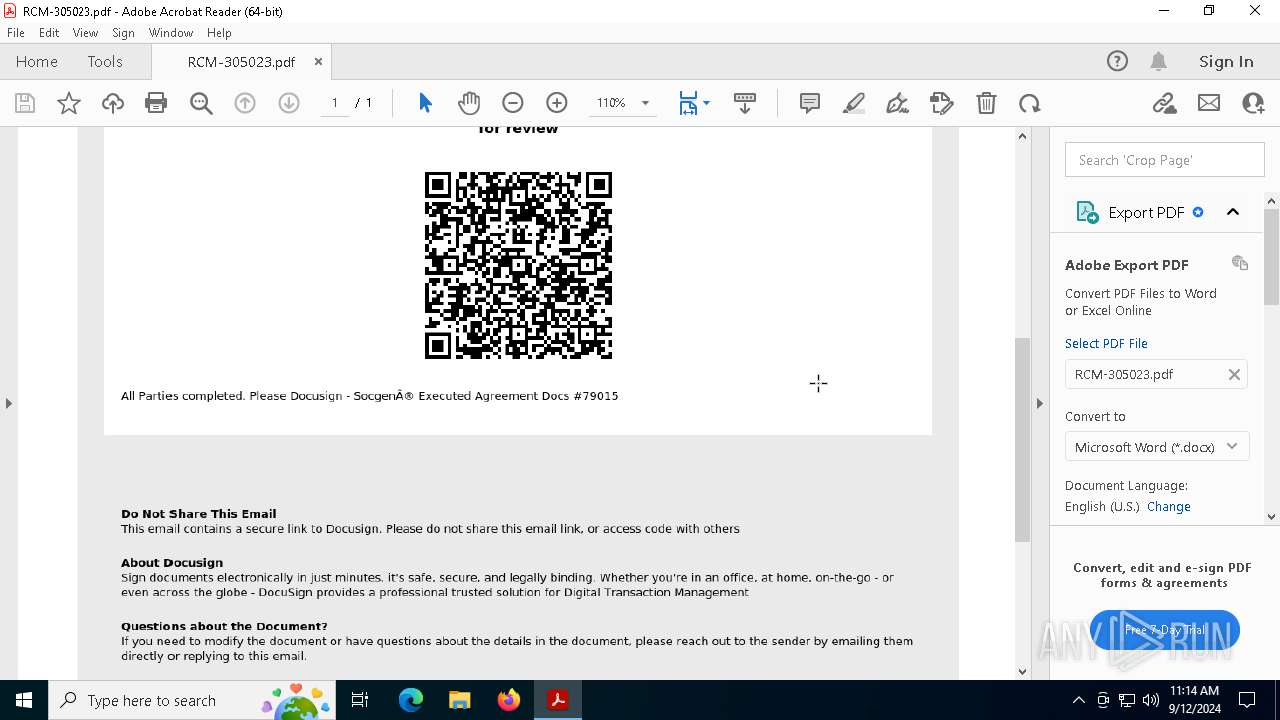
Task: Collapse the right tools pane arrow
Action: 1039,403
